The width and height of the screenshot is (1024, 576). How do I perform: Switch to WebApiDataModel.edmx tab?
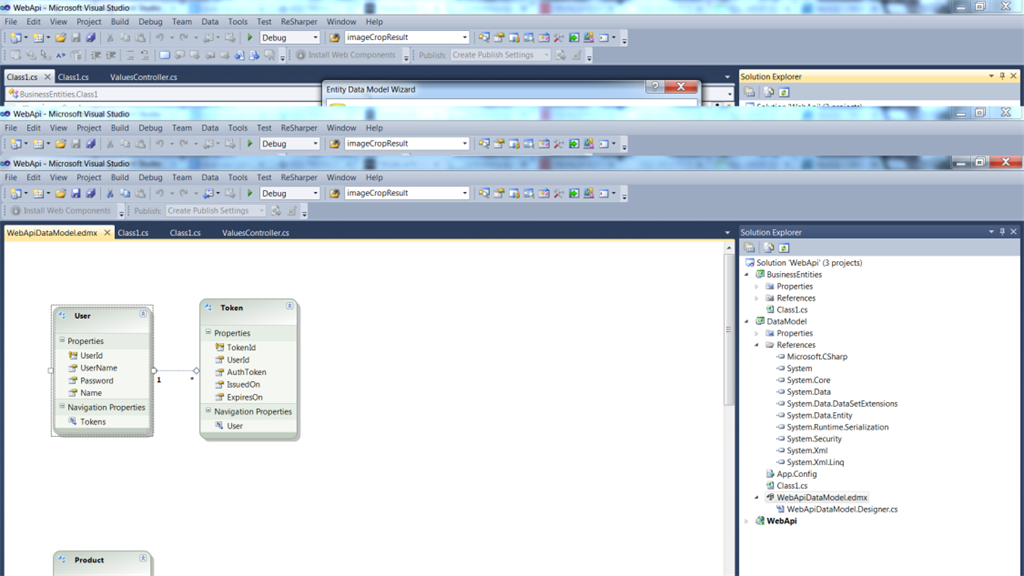(x=52, y=232)
